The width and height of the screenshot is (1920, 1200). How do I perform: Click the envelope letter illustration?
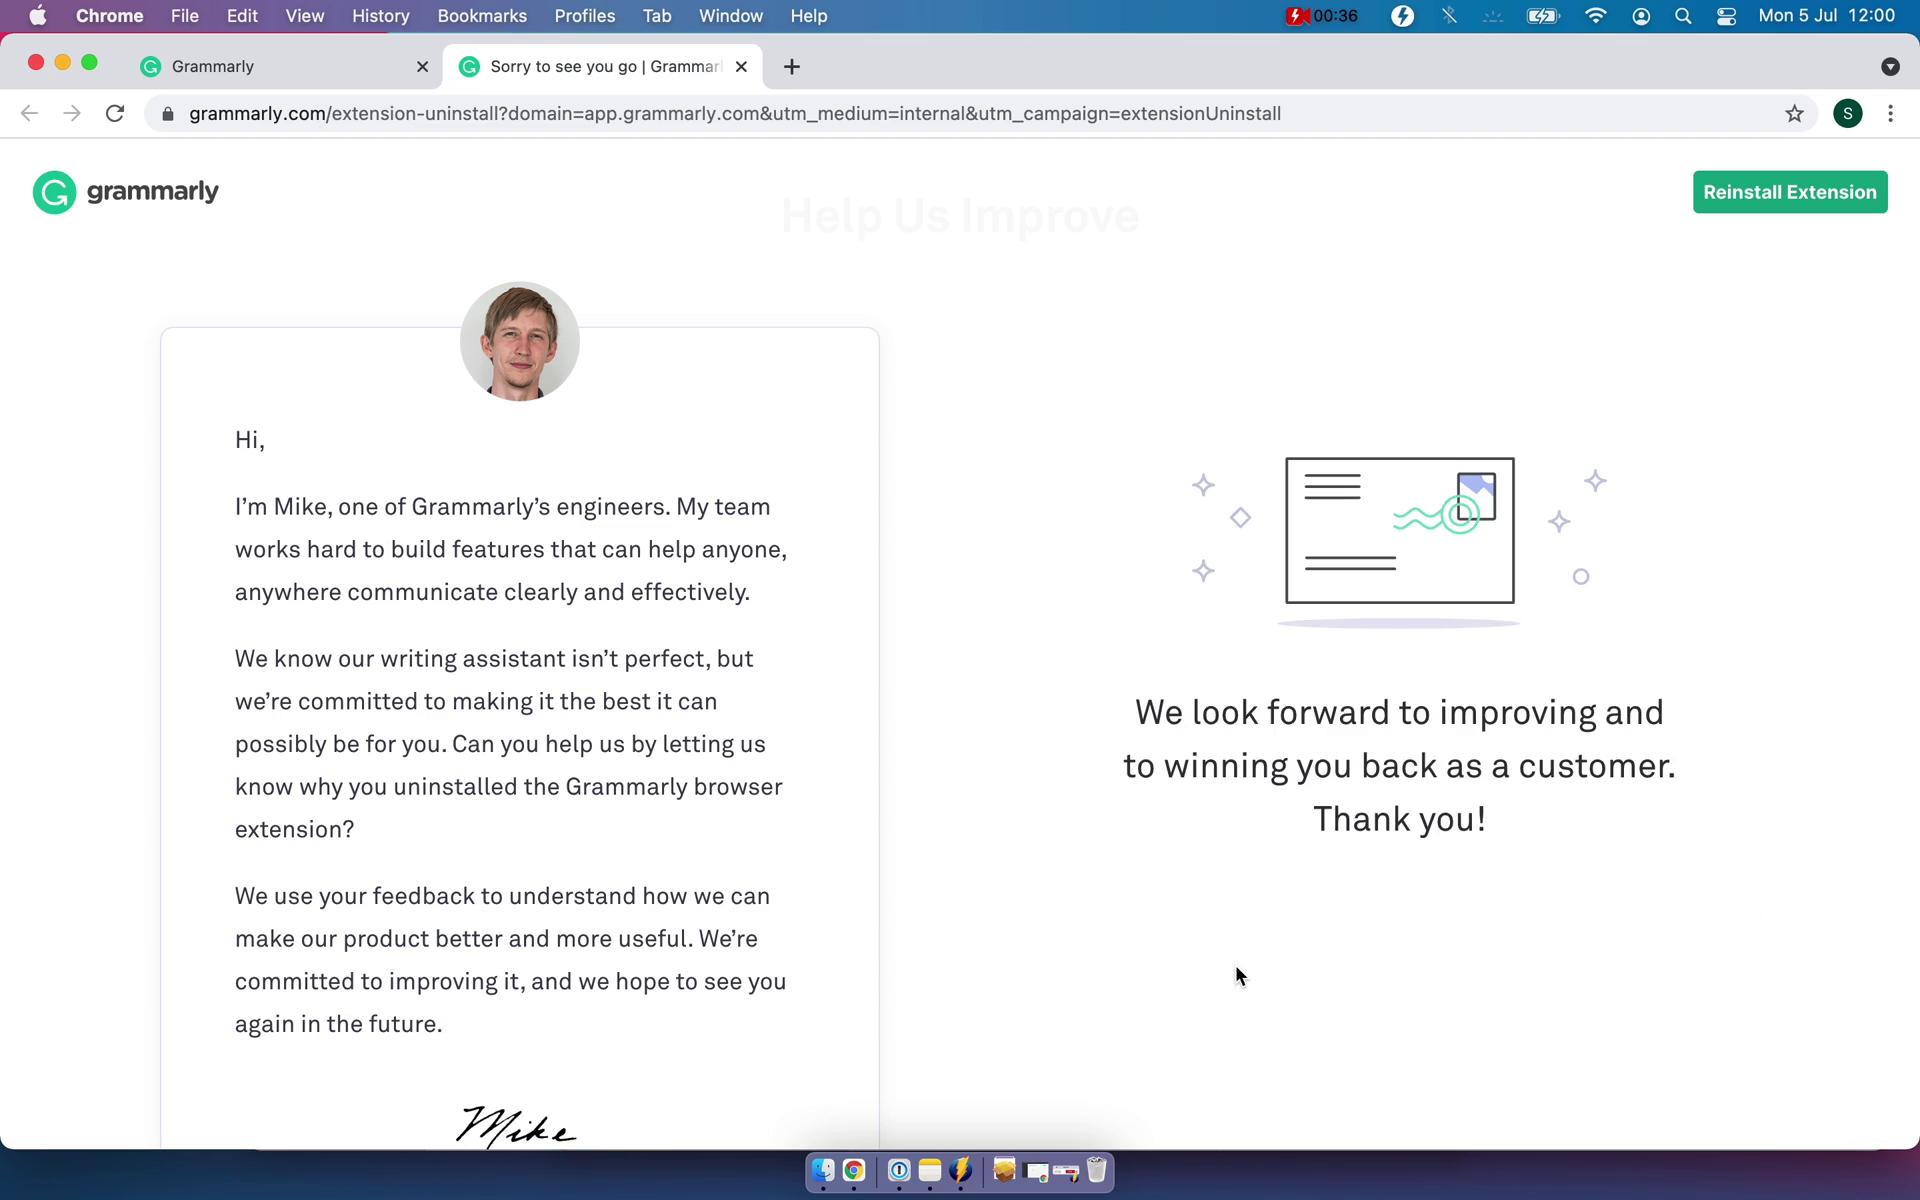pyautogui.click(x=1400, y=530)
